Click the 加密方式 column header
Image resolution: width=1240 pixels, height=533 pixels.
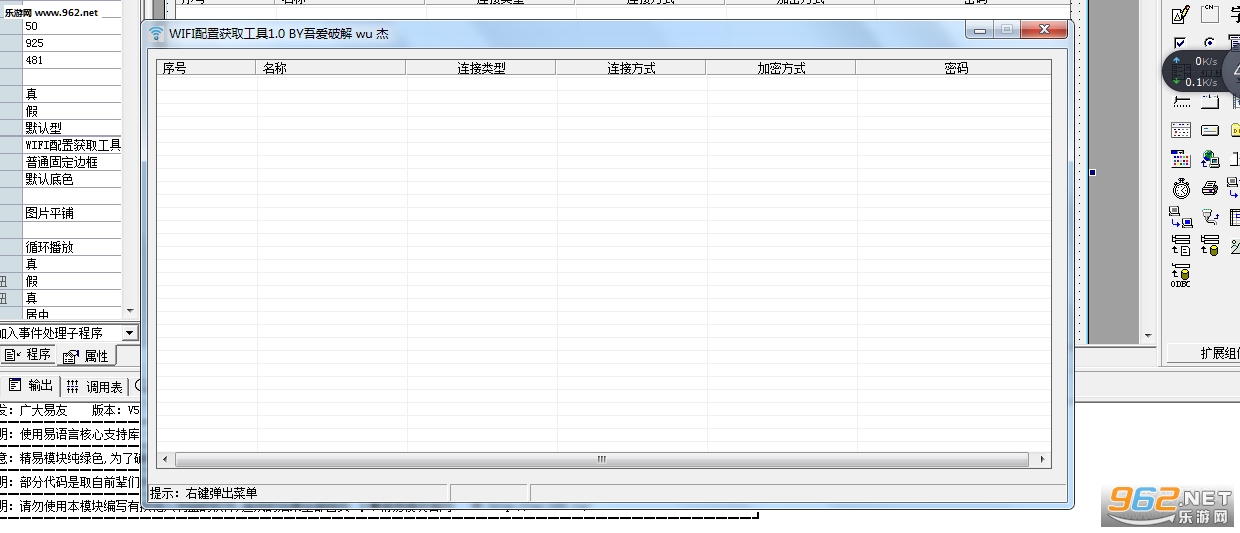click(x=781, y=68)
